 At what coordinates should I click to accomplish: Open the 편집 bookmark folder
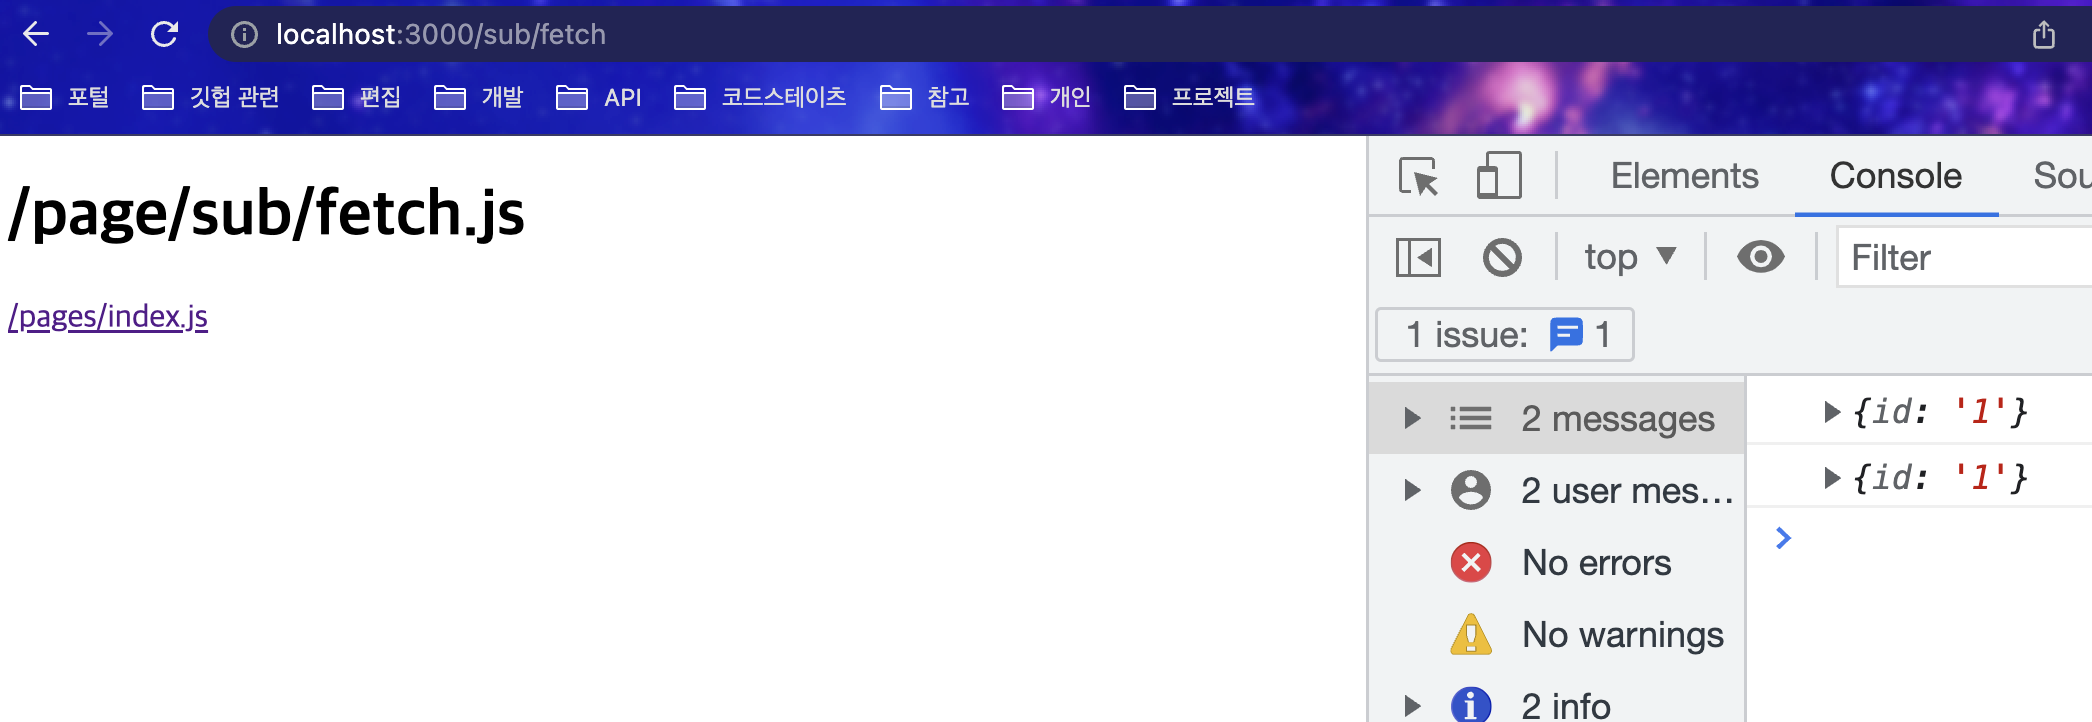click(x=357, y=97)
